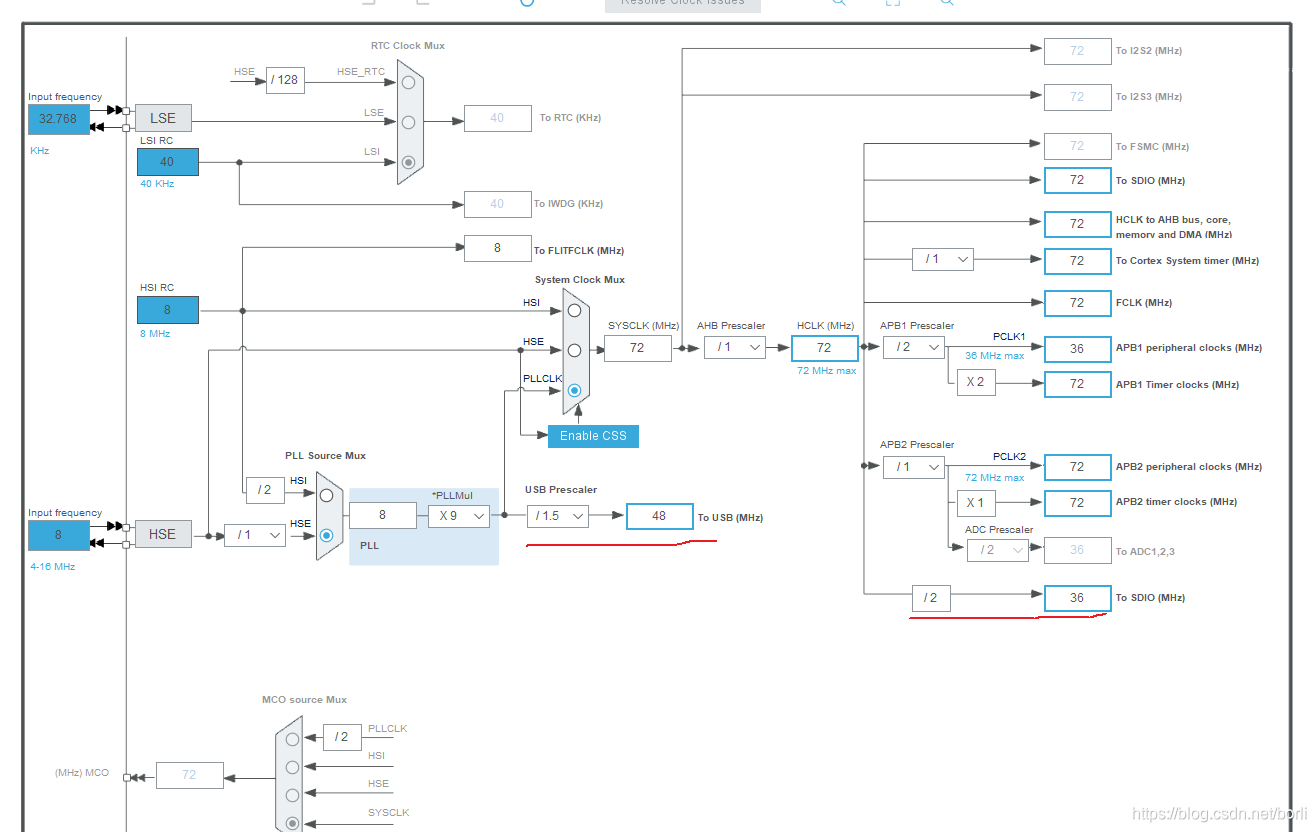Edit the APB1 peripheral clocks 36 field
Screen dimensions: 1316x832
(1078, 349)
